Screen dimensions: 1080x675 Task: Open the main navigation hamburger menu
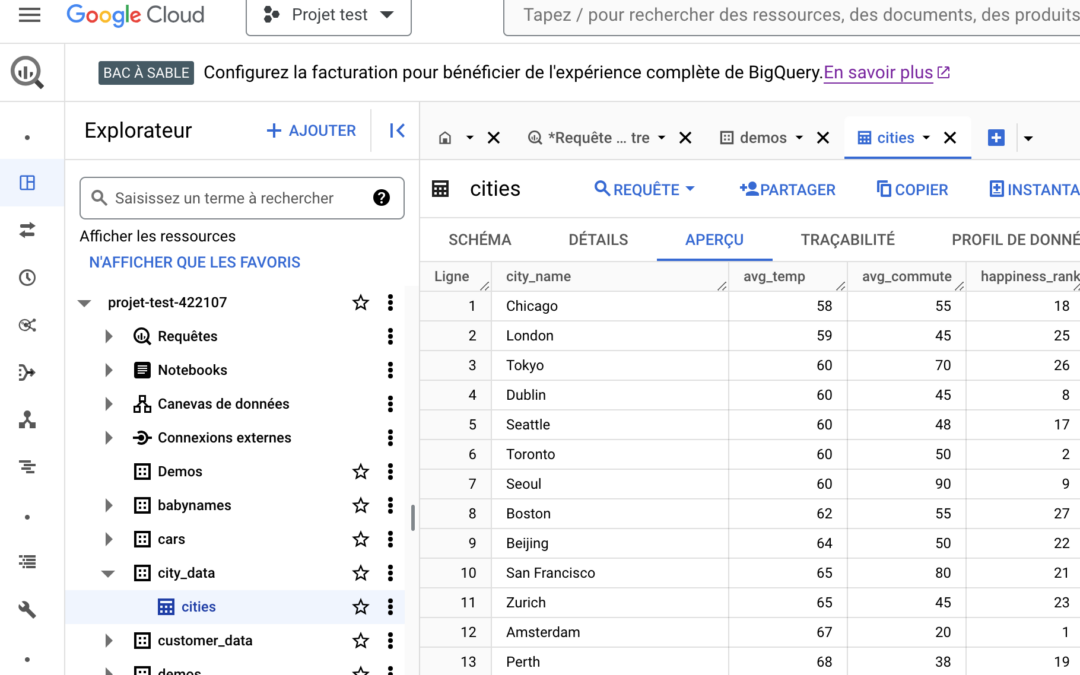[30, 14]
